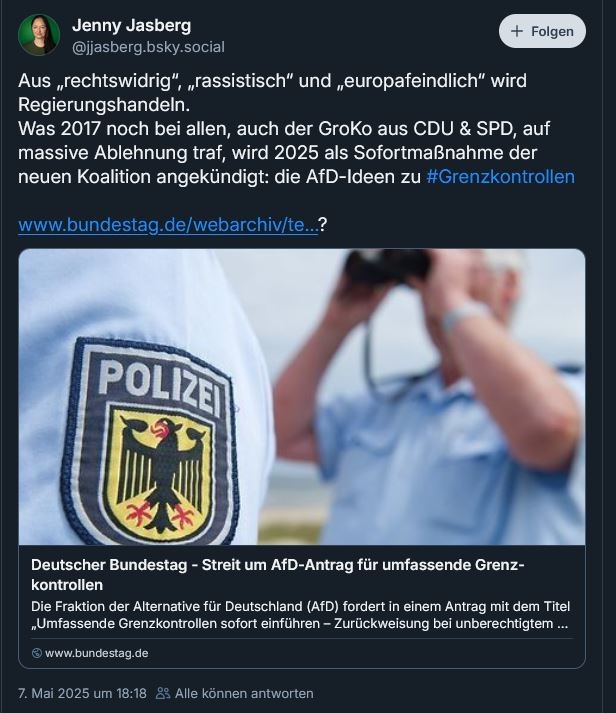Open Jenny Jasberg's profile avatar
Screen dimensions: 616x713
tap(39, 35)
